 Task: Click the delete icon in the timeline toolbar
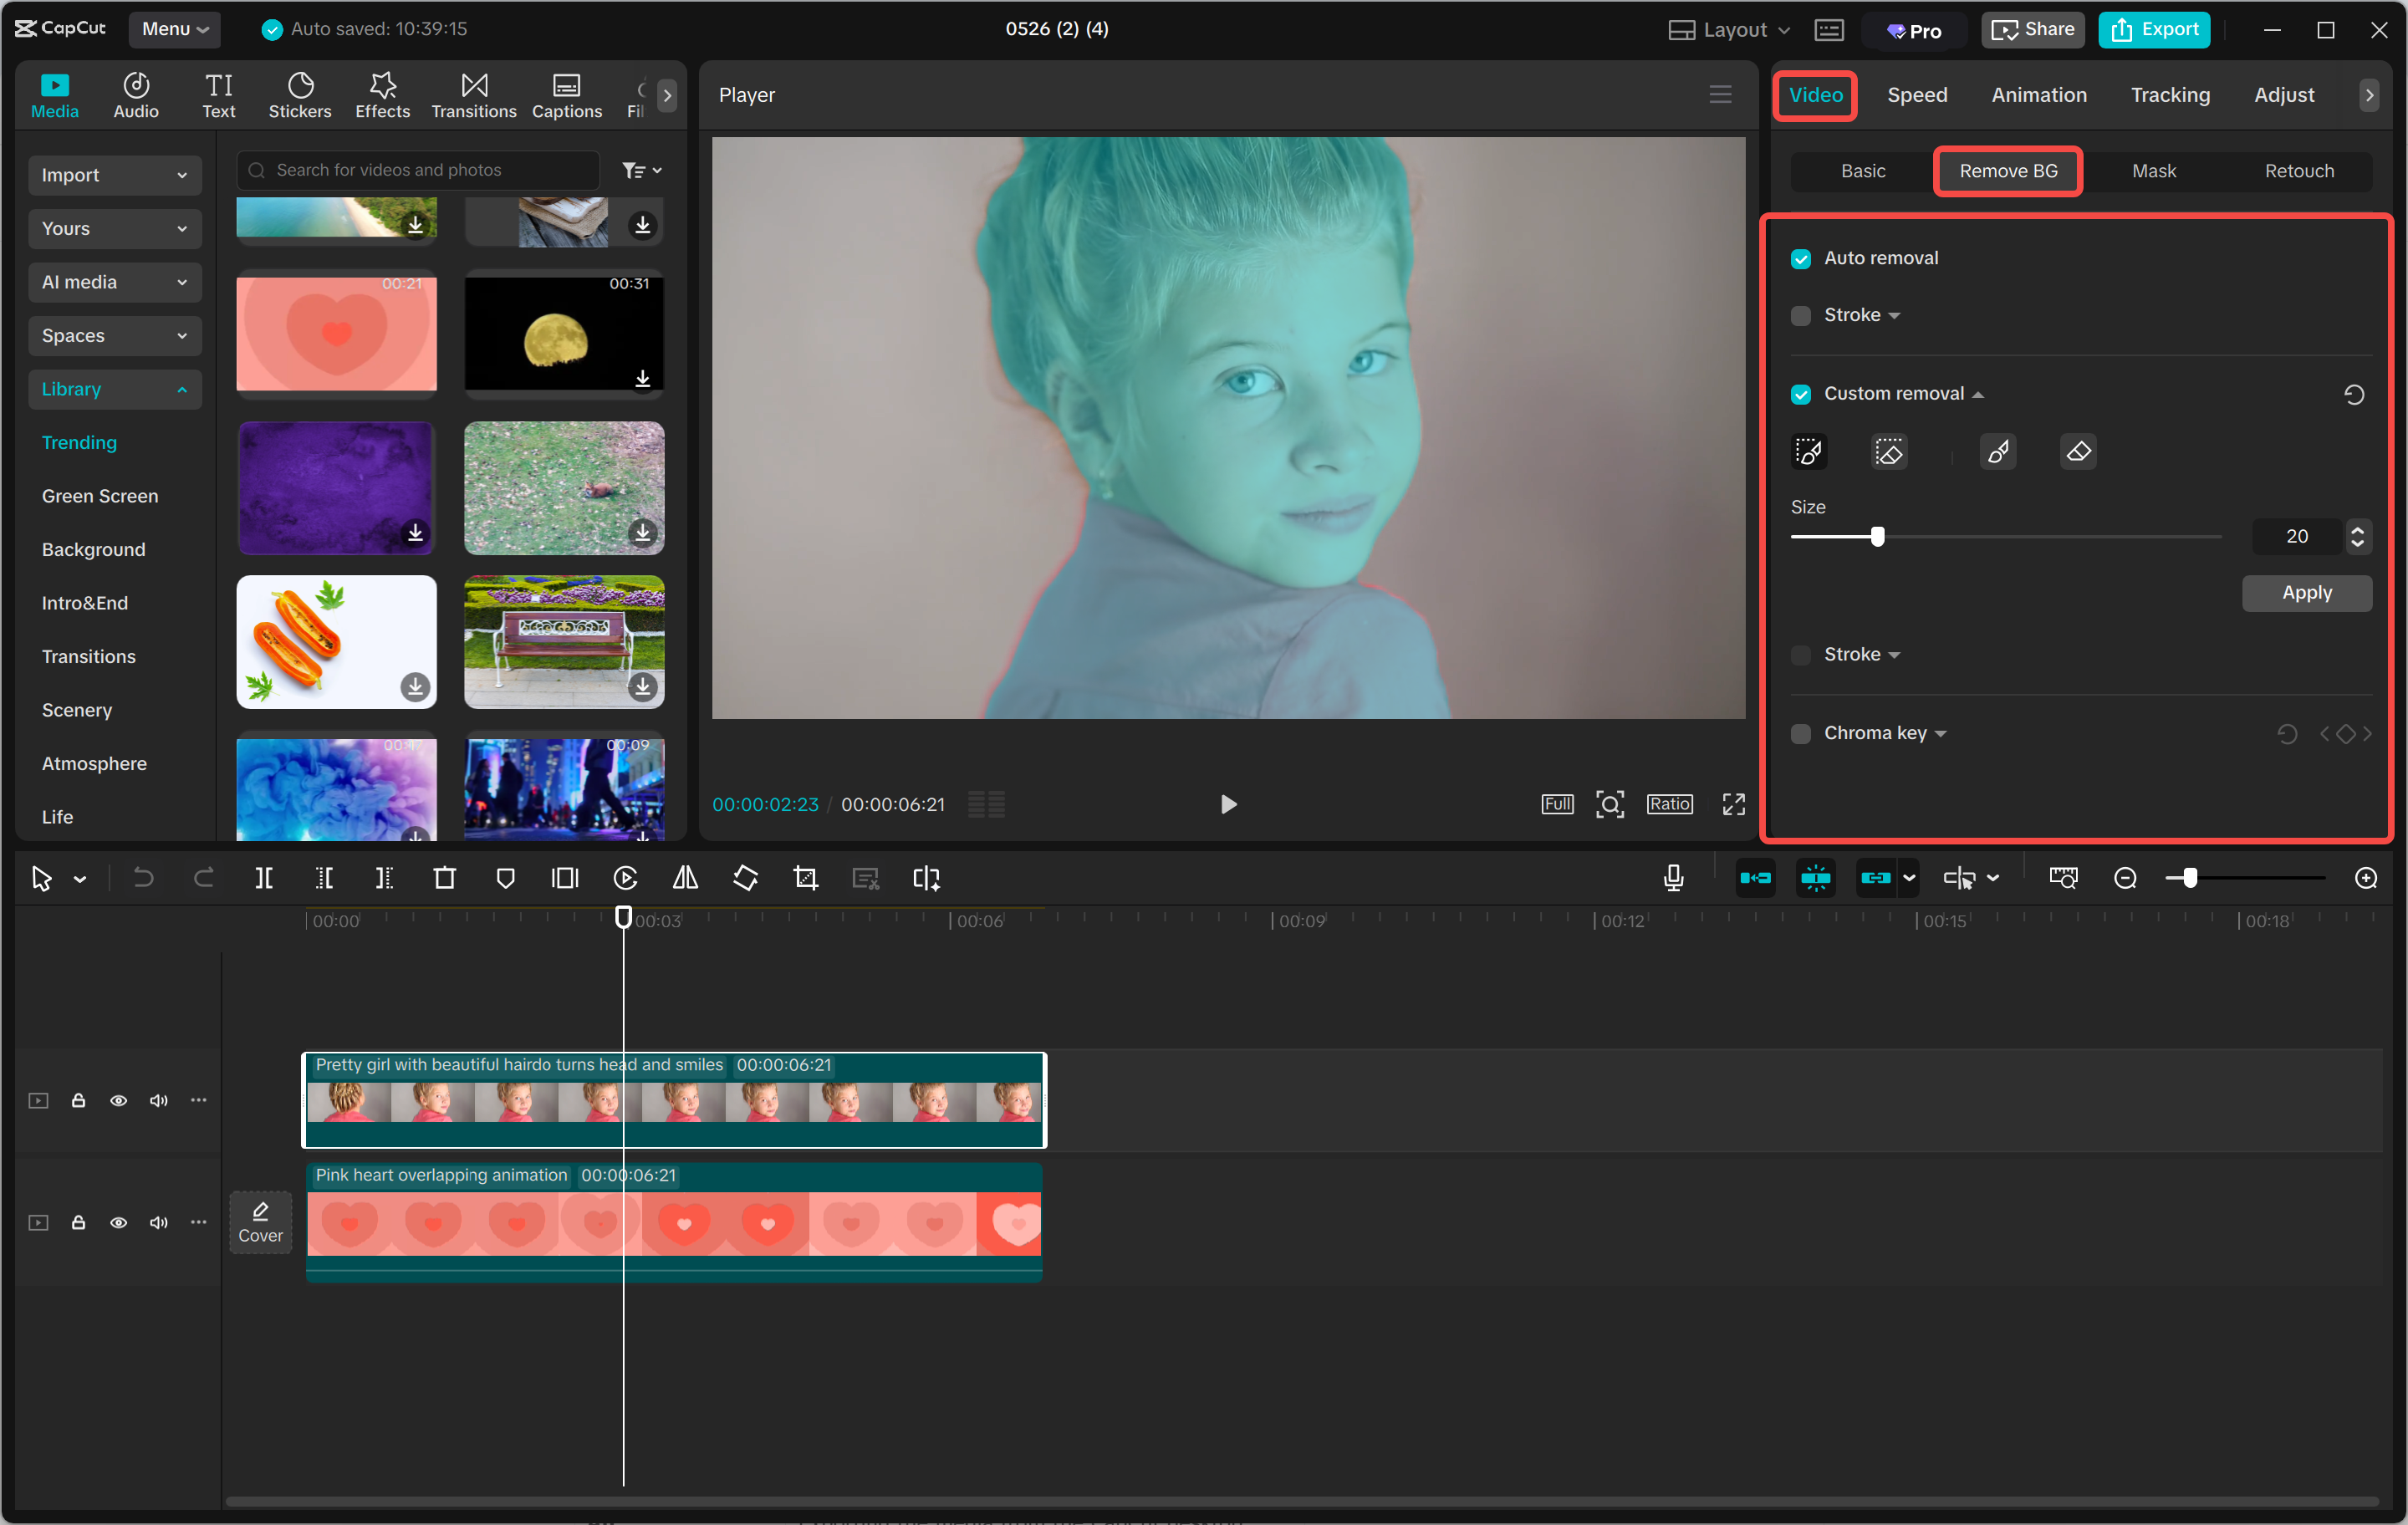pyautogui.click(x=445, y=878)
